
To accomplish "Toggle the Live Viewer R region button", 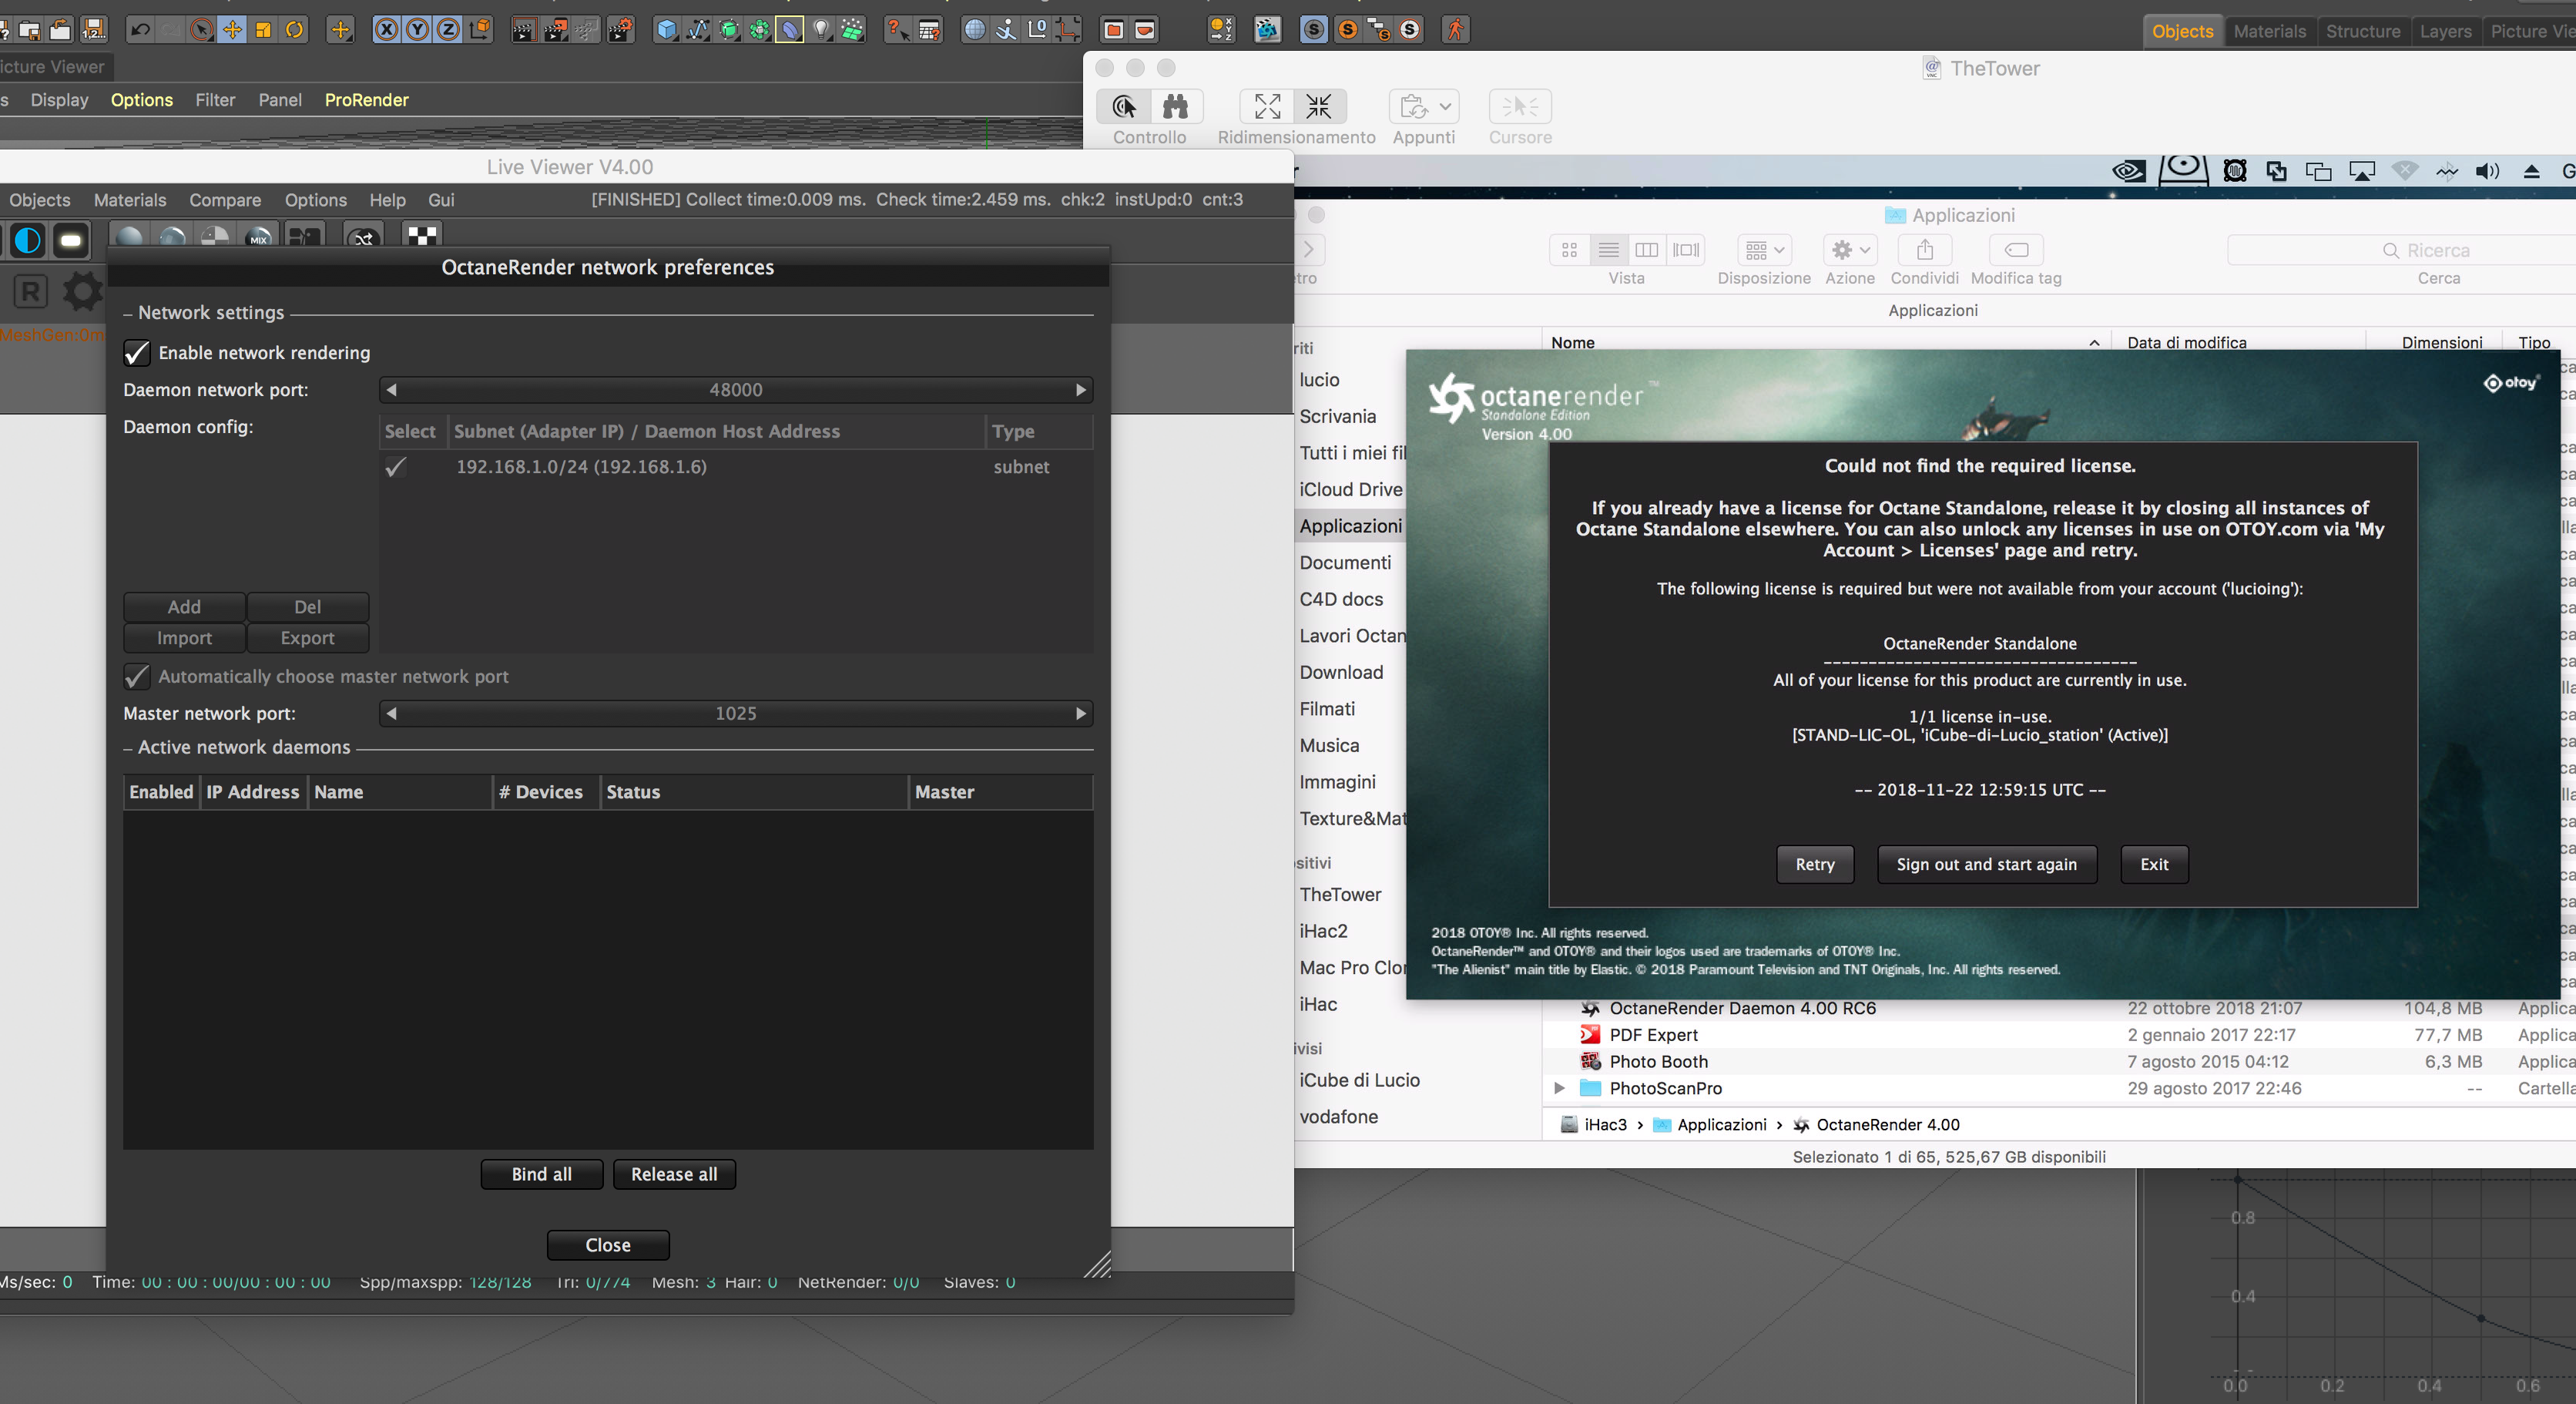I will (x=30, y=291).
